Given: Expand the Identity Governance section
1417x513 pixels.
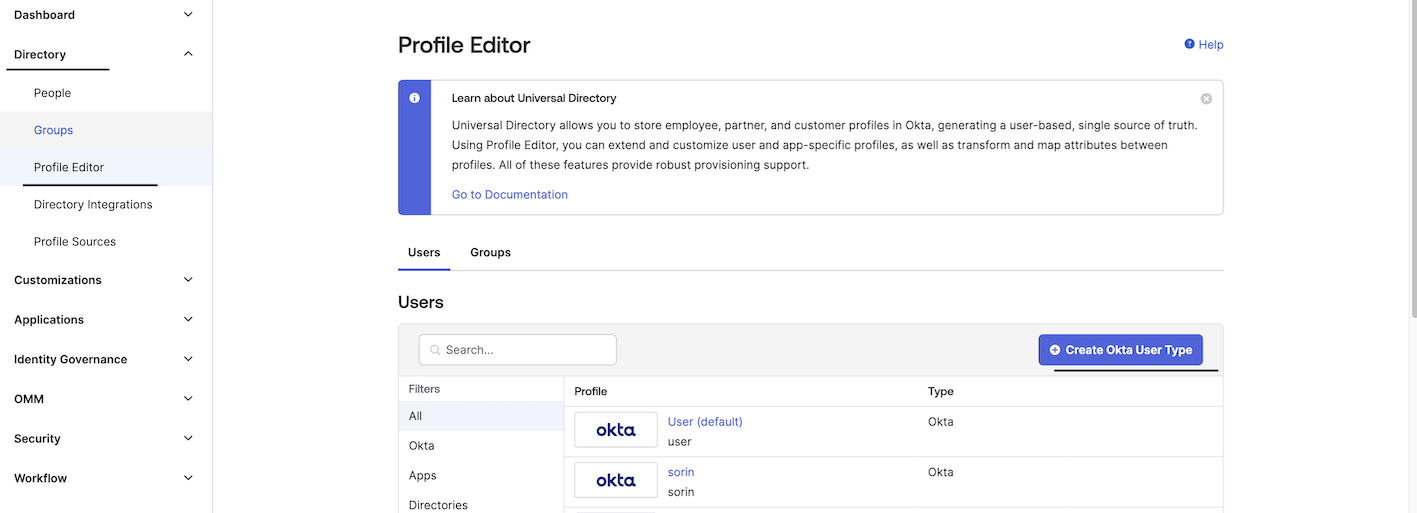Looking at the screenshot, I should click(188, 359).
